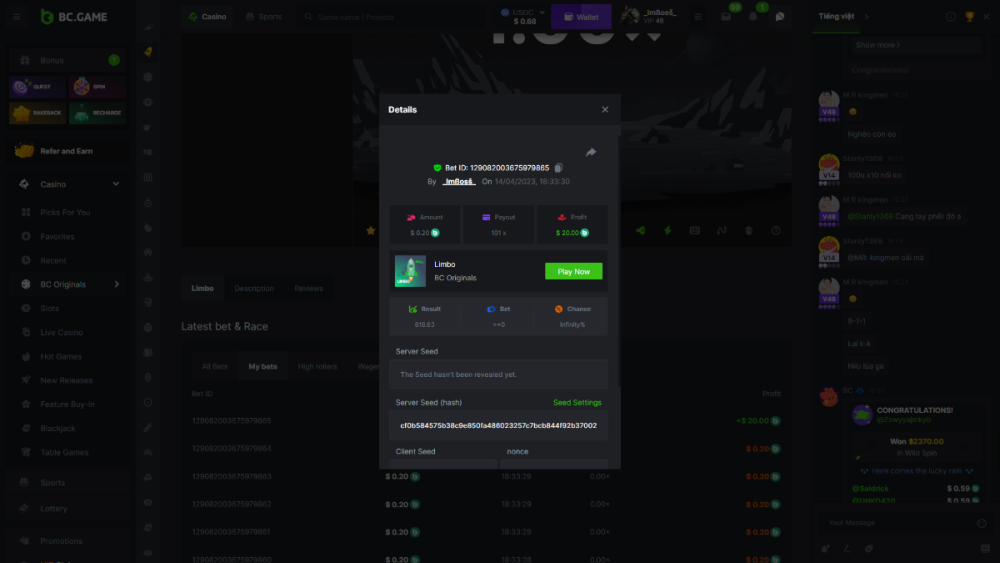The image size is (1000, 563).
Task: Click the share arrow in Details dialog
Action: 591,152
